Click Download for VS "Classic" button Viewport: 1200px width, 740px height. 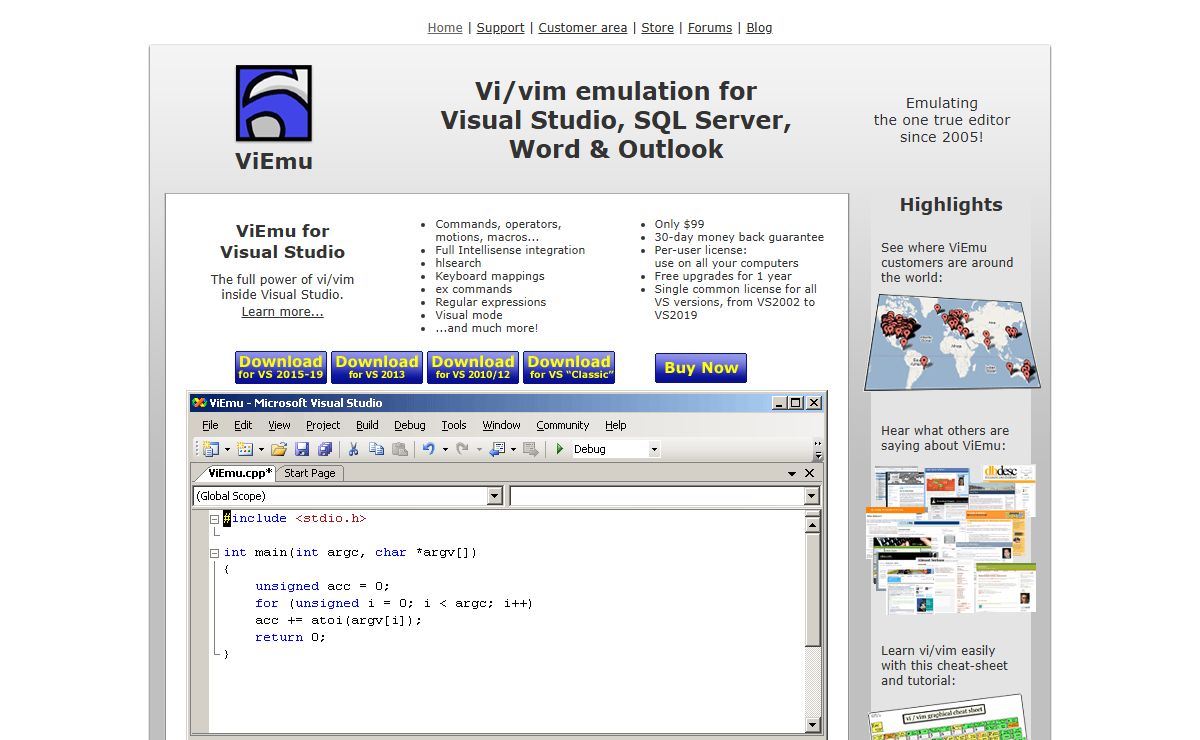[569, 367]
